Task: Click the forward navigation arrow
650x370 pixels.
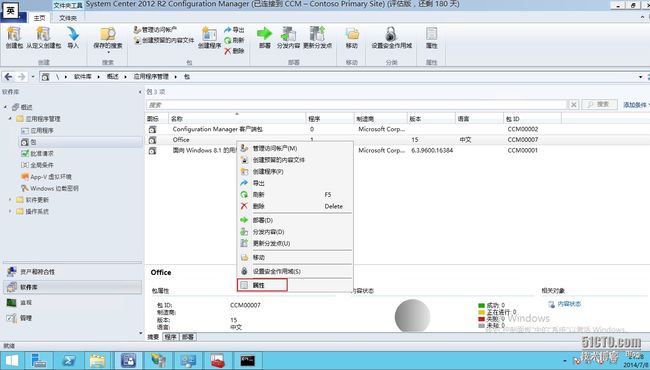Action: [x=21, y=77]
